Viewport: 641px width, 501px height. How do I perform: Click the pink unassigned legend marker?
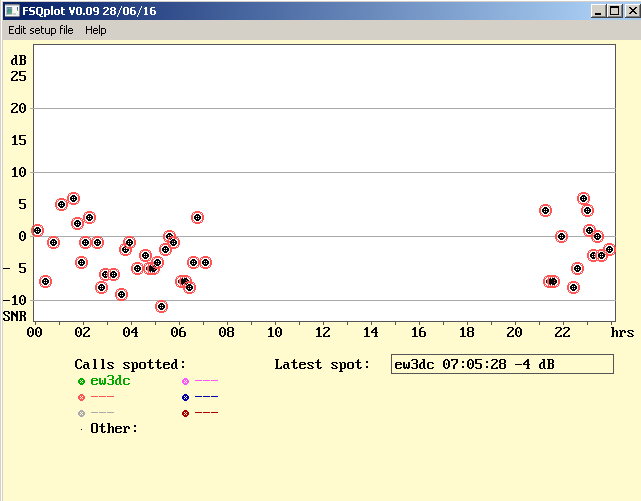[185, 381]
